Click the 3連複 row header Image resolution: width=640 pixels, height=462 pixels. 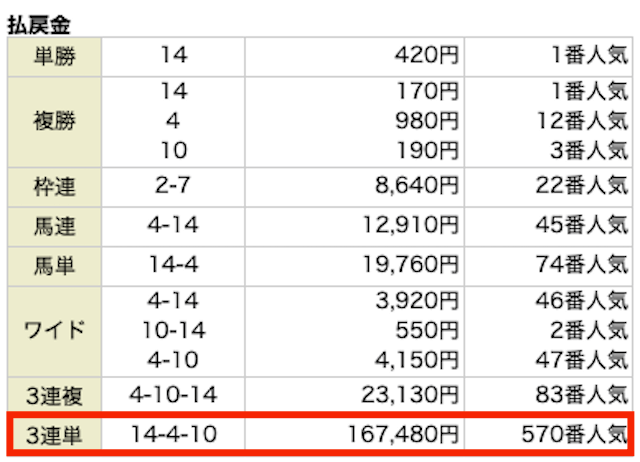tap(54, 395)
